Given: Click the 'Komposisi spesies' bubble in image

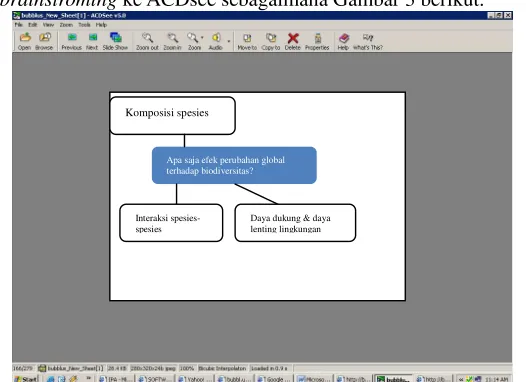Looking at the screenshot, I should tap(172, 116).
